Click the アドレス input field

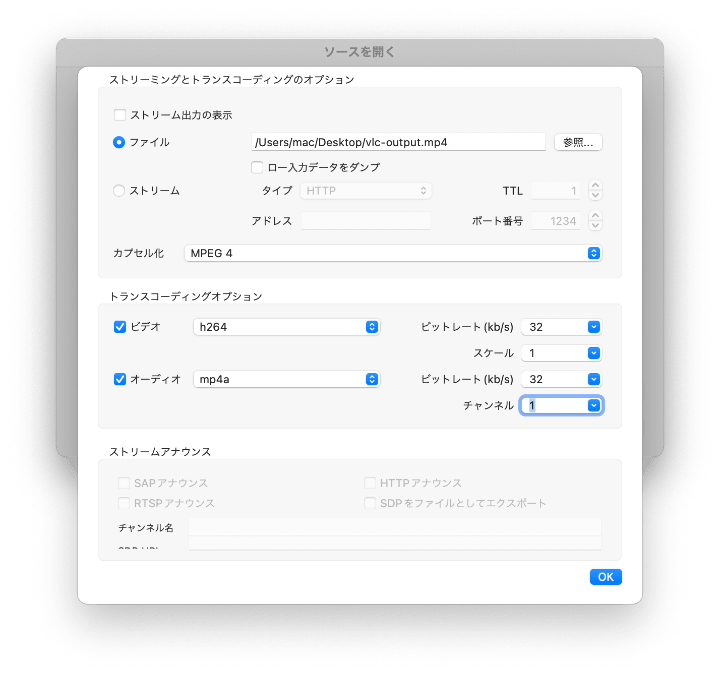[366, 221]
